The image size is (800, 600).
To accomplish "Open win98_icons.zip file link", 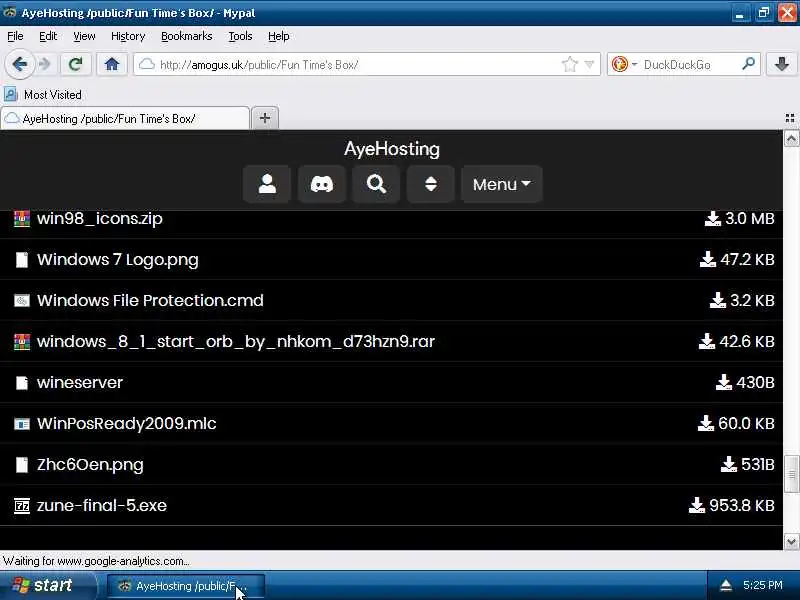I will [99, 218].
